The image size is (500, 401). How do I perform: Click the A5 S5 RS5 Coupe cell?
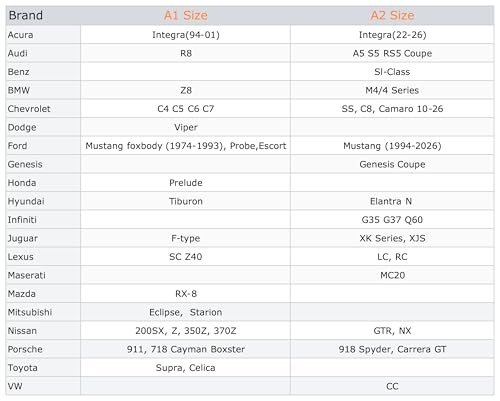coord(392,53)
